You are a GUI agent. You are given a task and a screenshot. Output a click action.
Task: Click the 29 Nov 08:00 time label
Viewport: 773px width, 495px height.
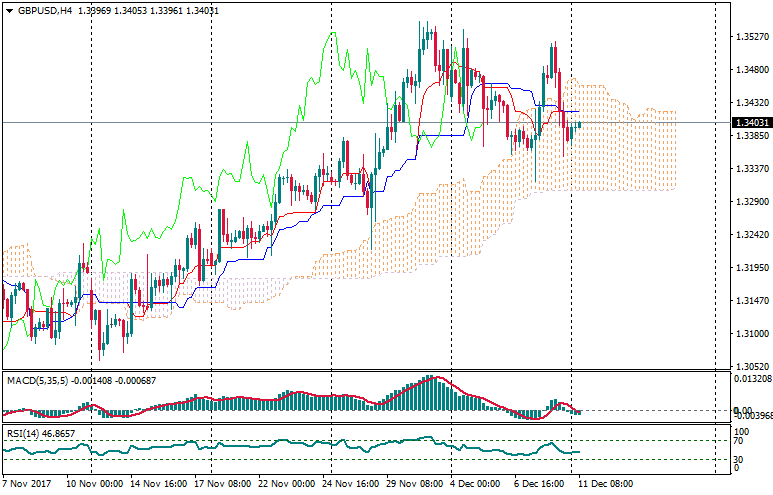pos(416,483)
